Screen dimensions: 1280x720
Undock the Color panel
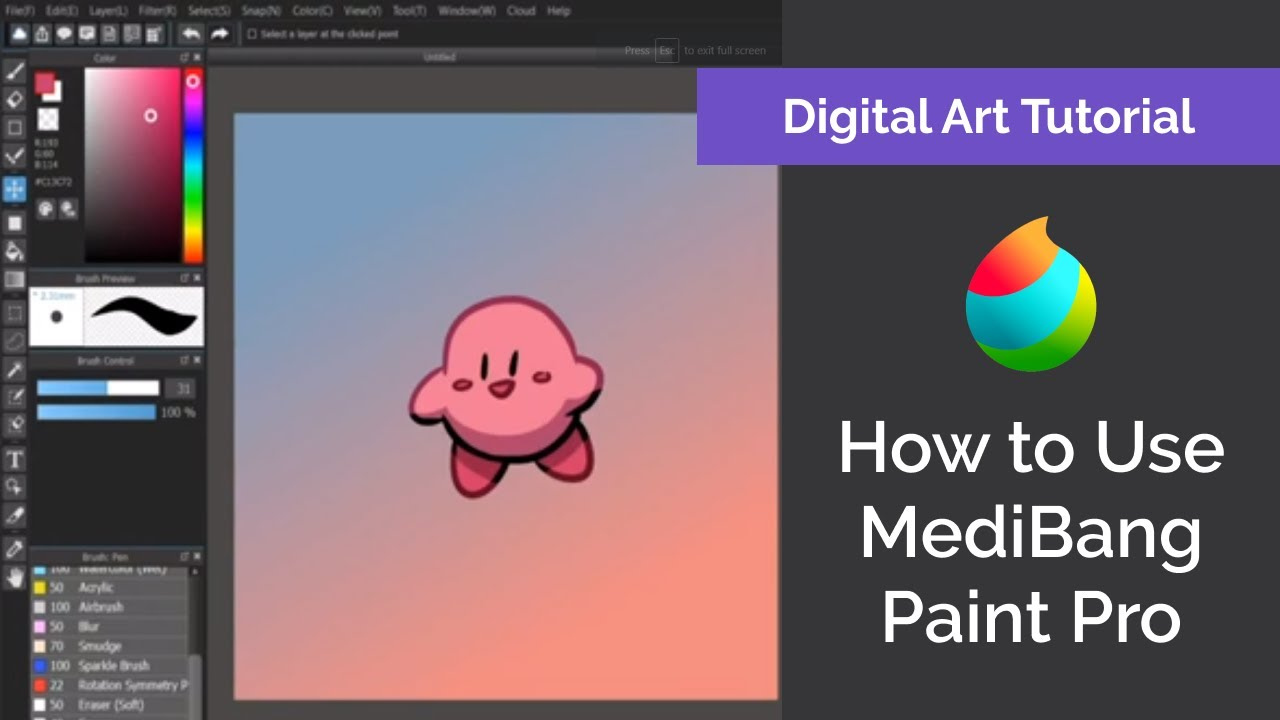(185, 58)
